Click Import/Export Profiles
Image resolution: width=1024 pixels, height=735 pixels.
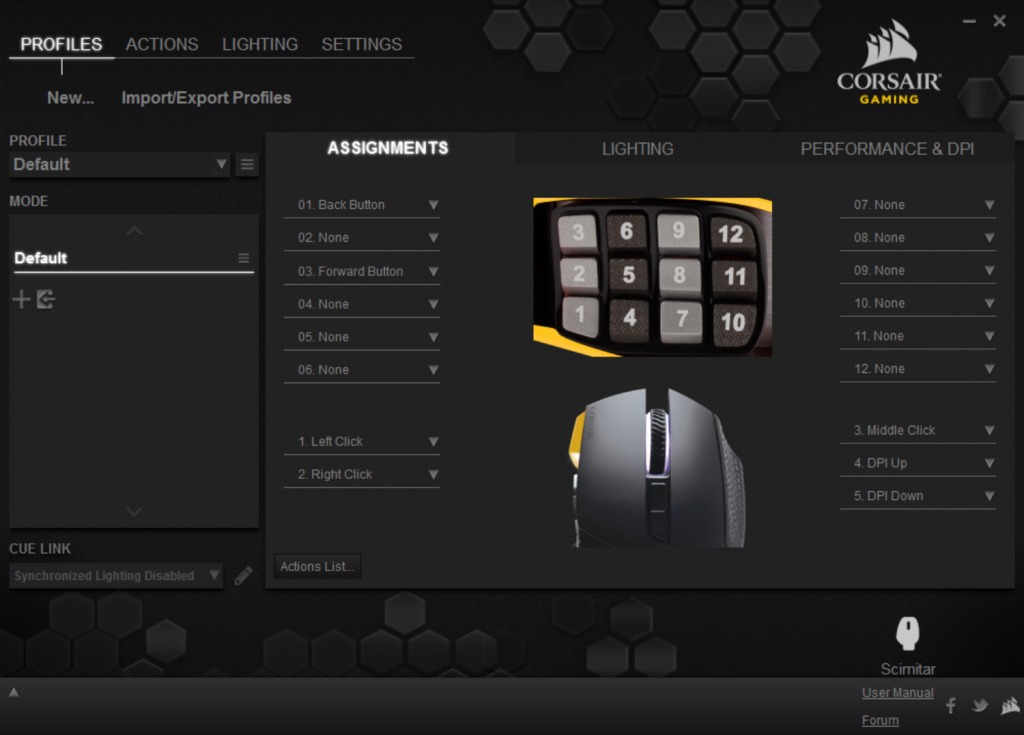(206, 98)
